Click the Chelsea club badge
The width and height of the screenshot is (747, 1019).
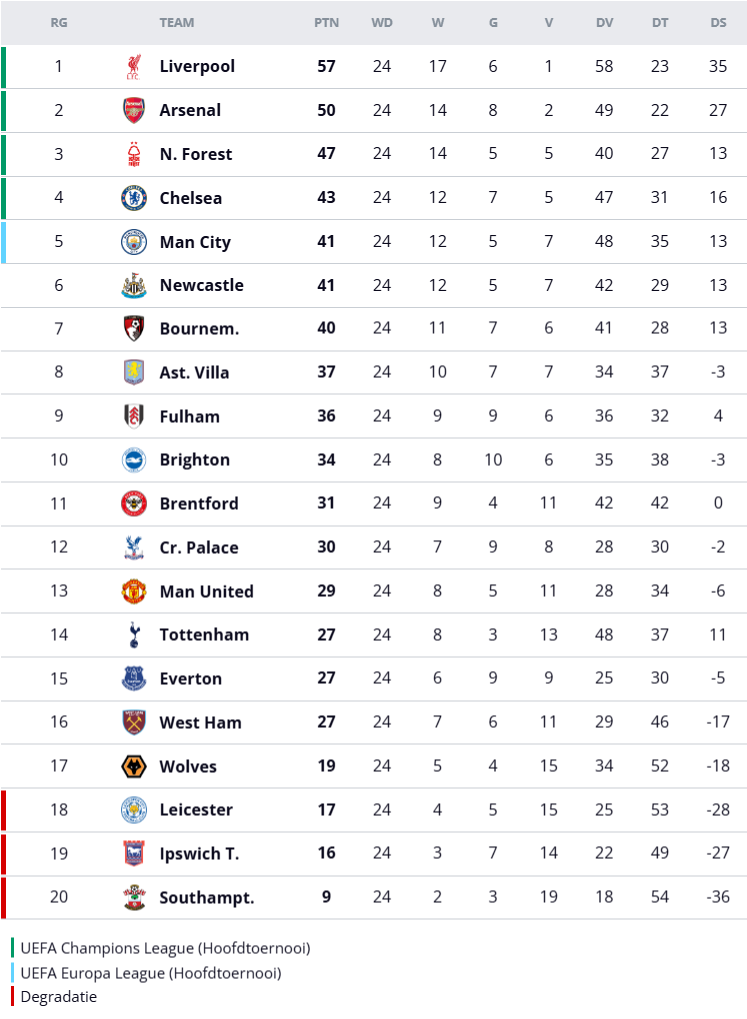point(133,198)
